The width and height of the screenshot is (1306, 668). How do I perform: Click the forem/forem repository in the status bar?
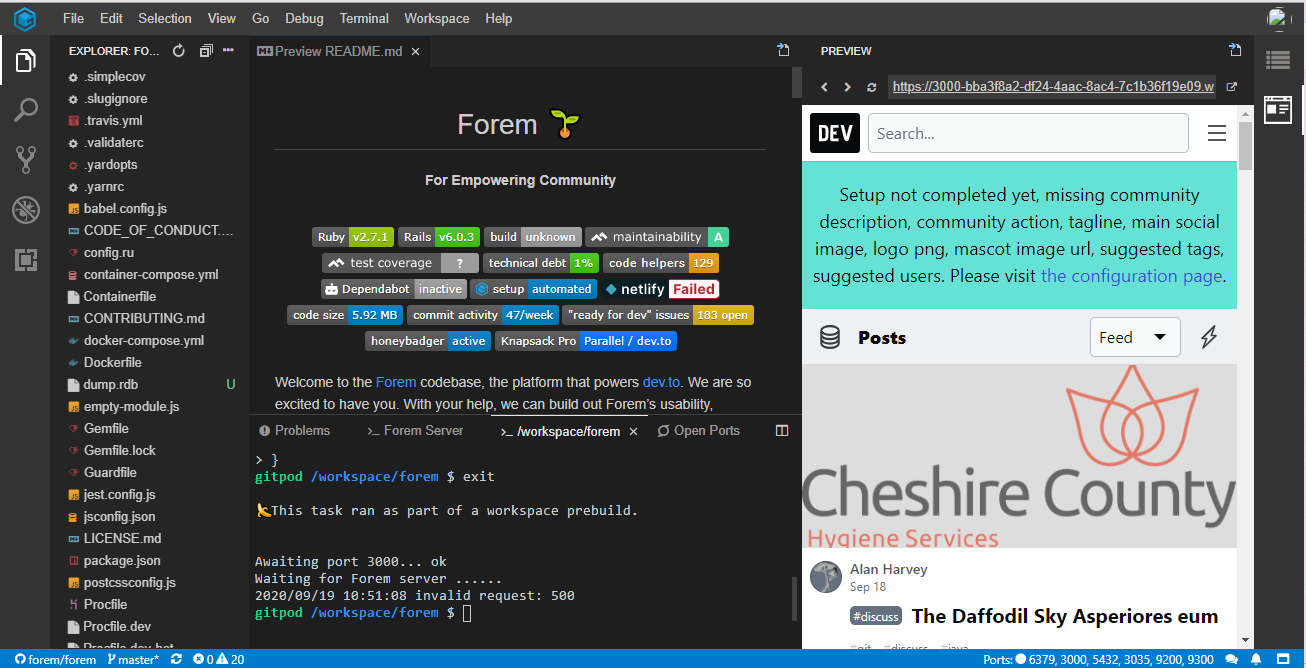pyautogui.click(x=55, y=659)
